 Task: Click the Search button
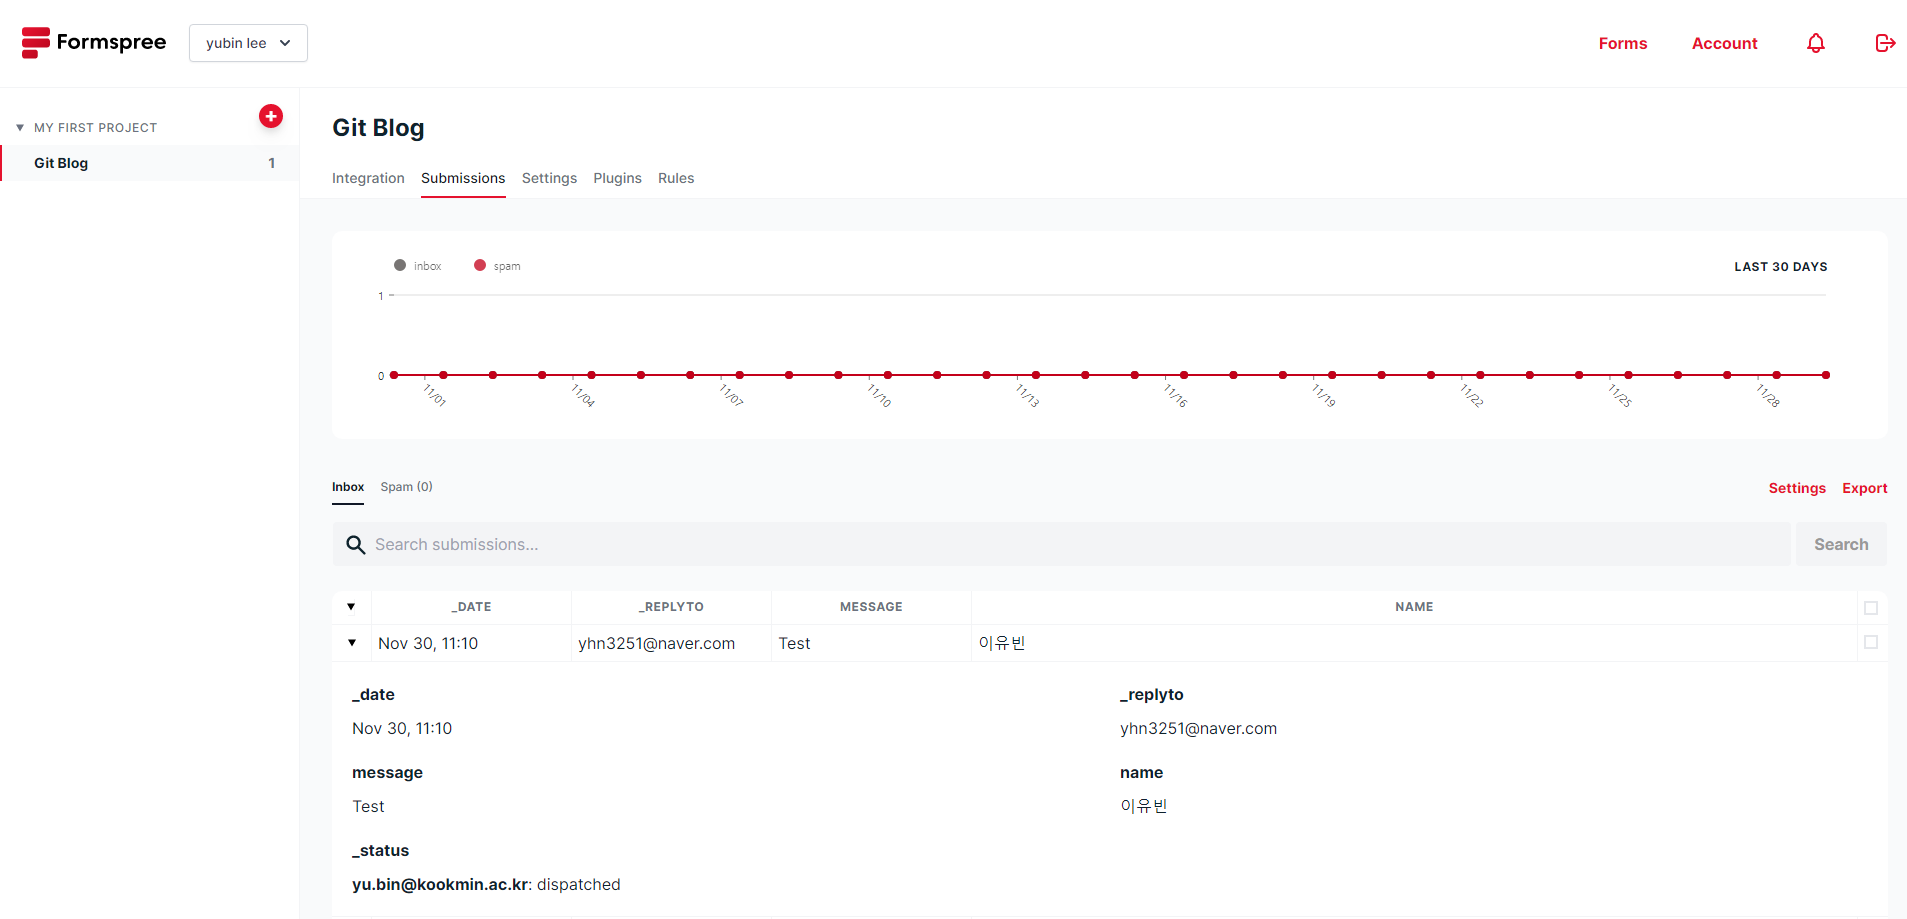point(1841,544)
